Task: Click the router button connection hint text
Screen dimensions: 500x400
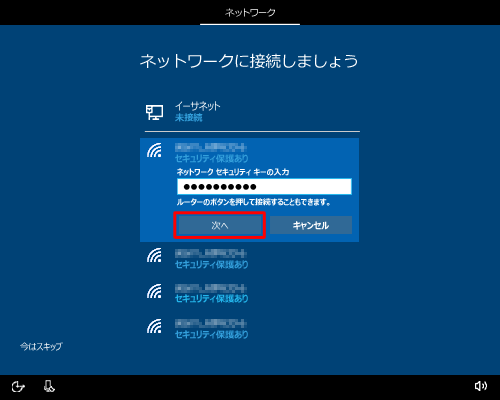Action: point(253,202)
